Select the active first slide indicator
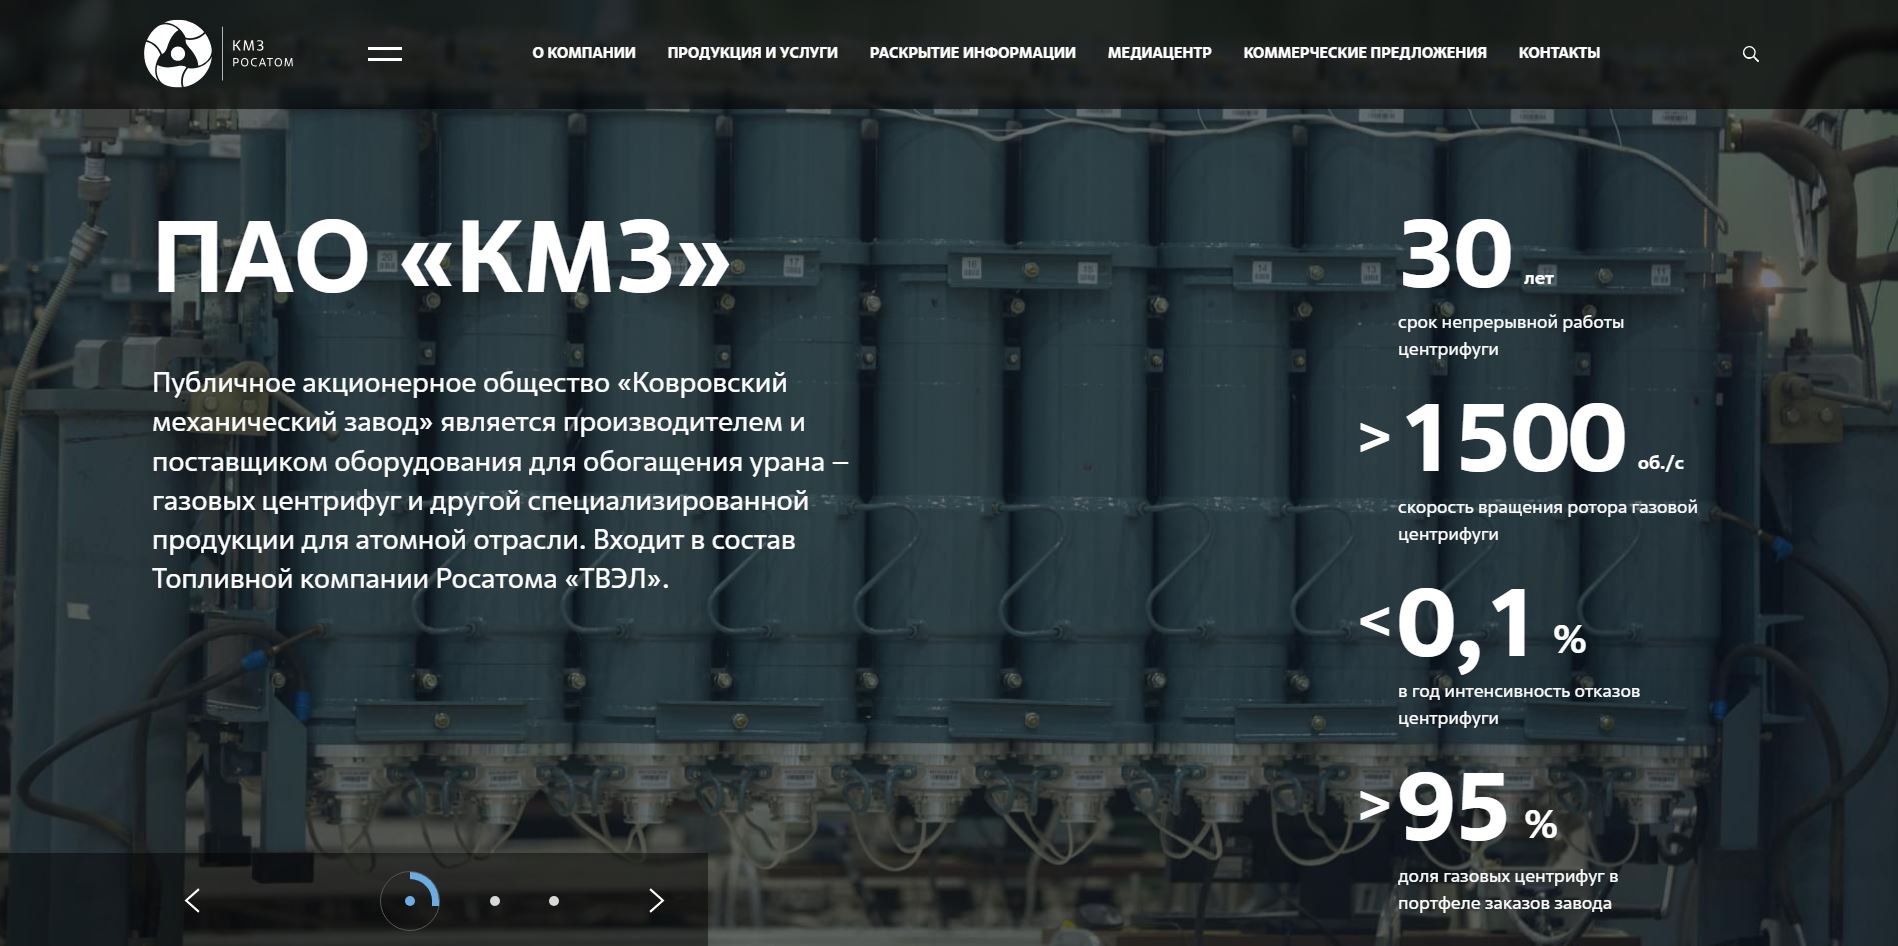The height and width of the screenshot is (946, 1898). 409,901
